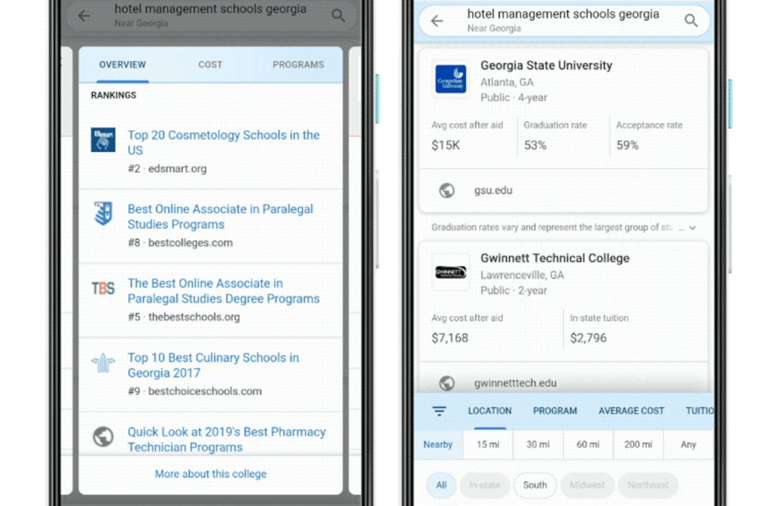Tap search magnifier icon on right phone

point(691,20)
